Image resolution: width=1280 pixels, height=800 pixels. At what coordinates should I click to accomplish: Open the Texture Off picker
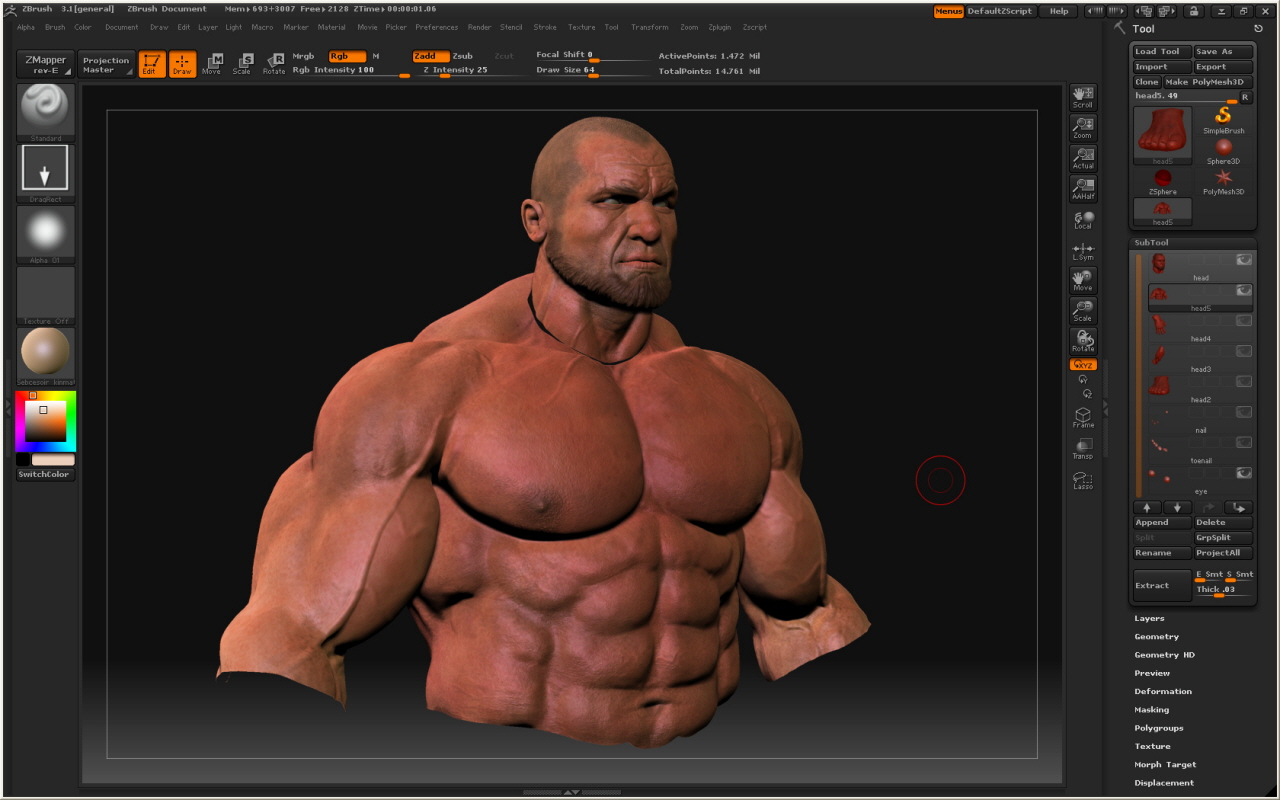tap(46, 296)
